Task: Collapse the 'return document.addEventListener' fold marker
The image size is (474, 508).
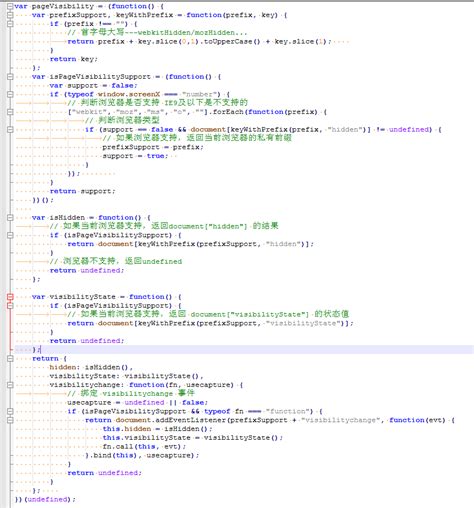Action: 10,420
